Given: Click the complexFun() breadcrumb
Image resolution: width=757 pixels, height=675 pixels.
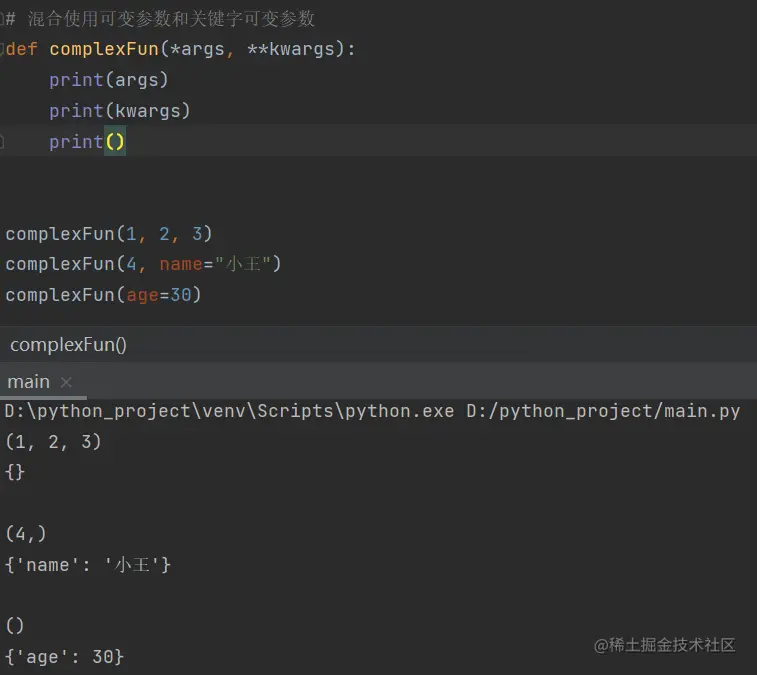Looking at the screenshot, I should coord(68,345).
